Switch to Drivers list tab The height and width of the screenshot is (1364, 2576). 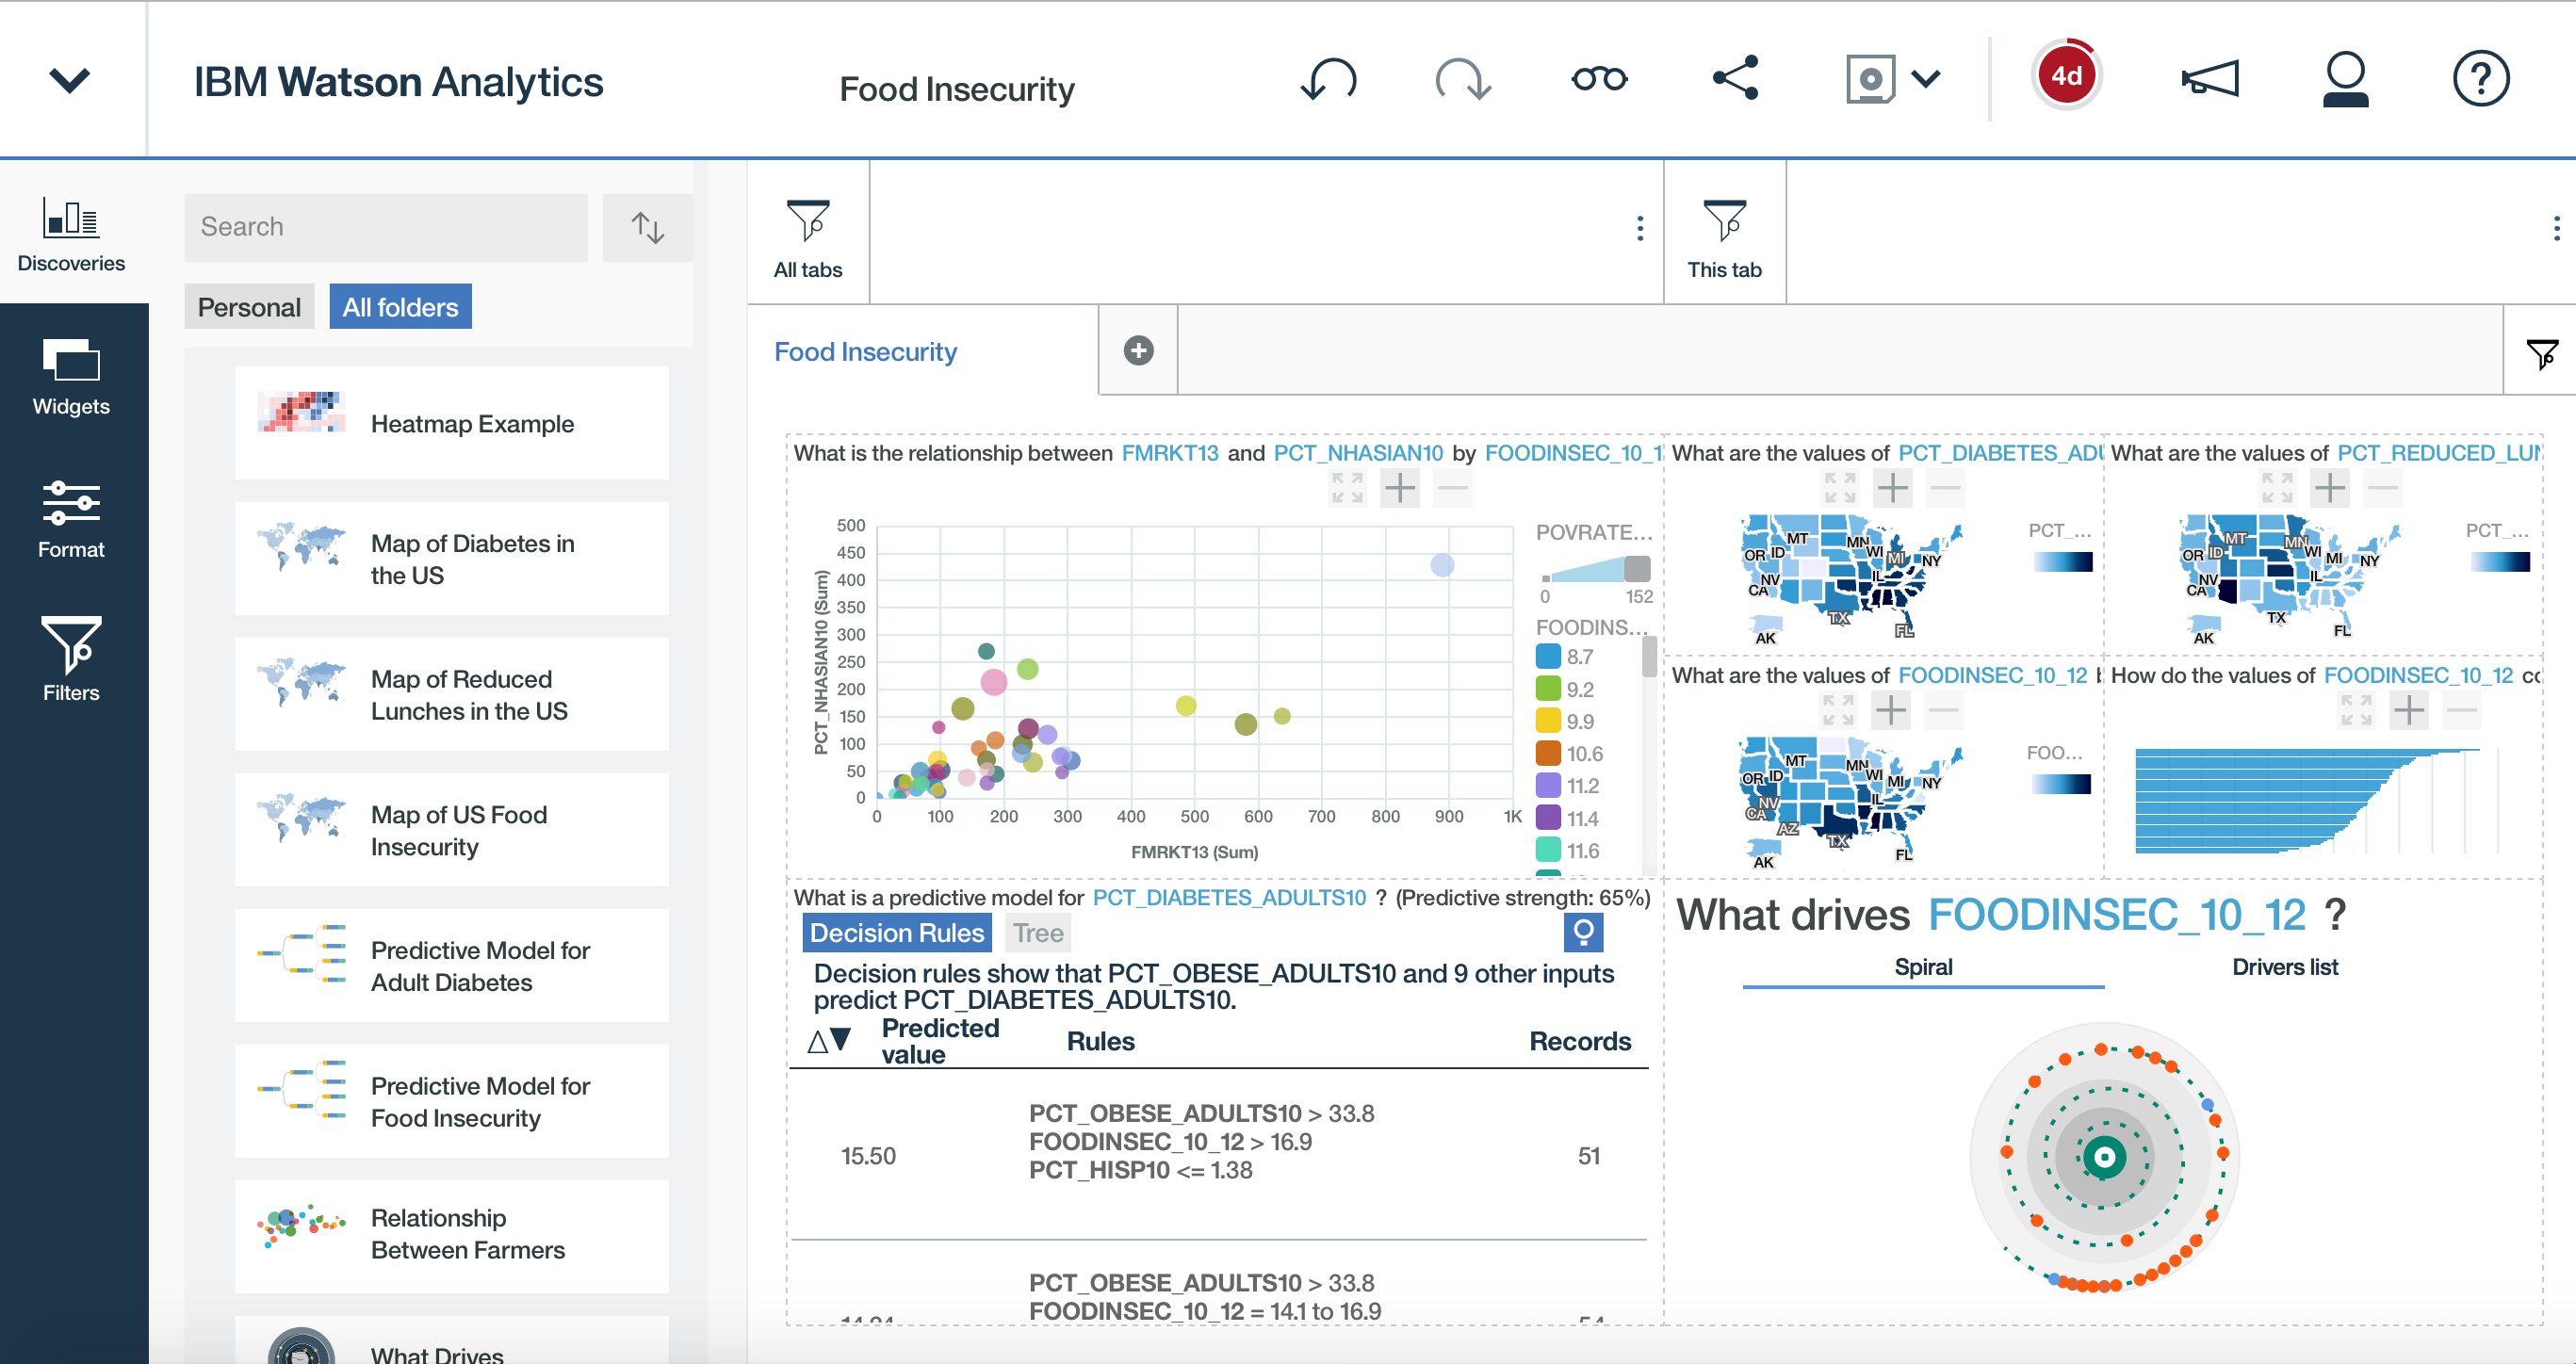click(2284, 967)
